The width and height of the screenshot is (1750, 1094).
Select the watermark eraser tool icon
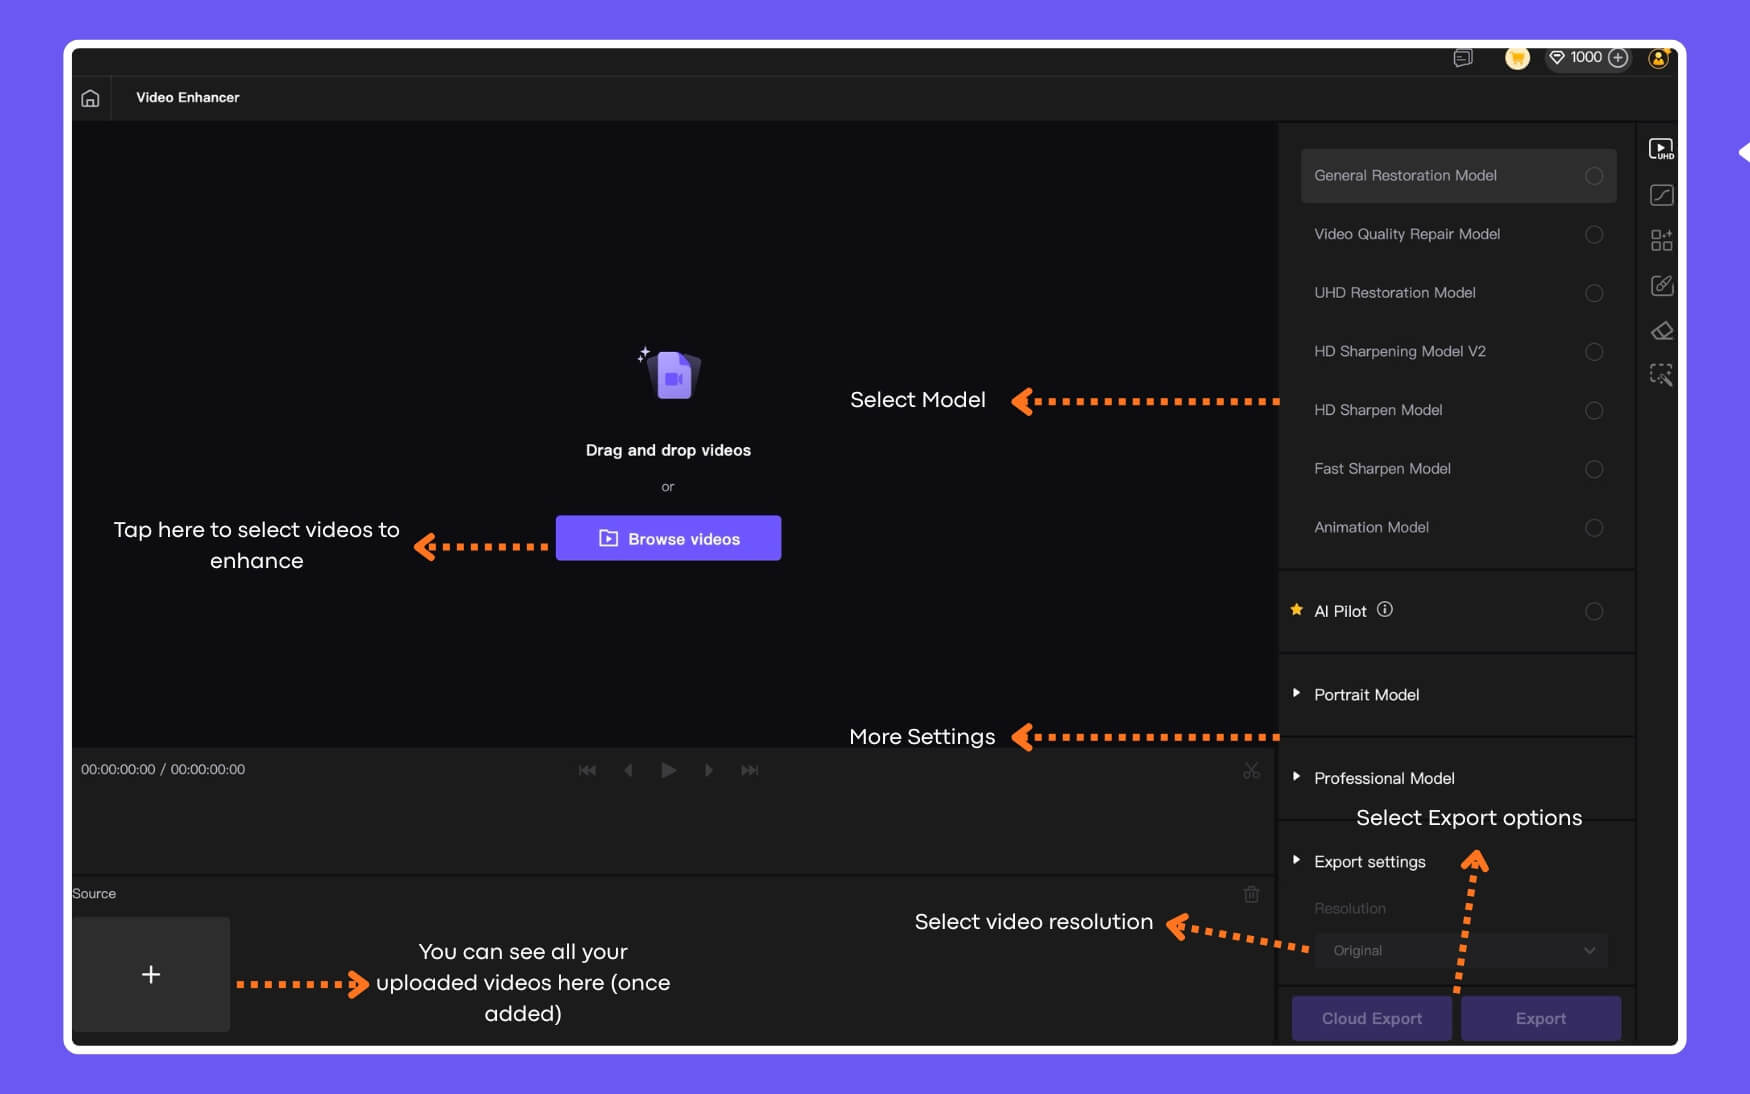pos(1662,330)
